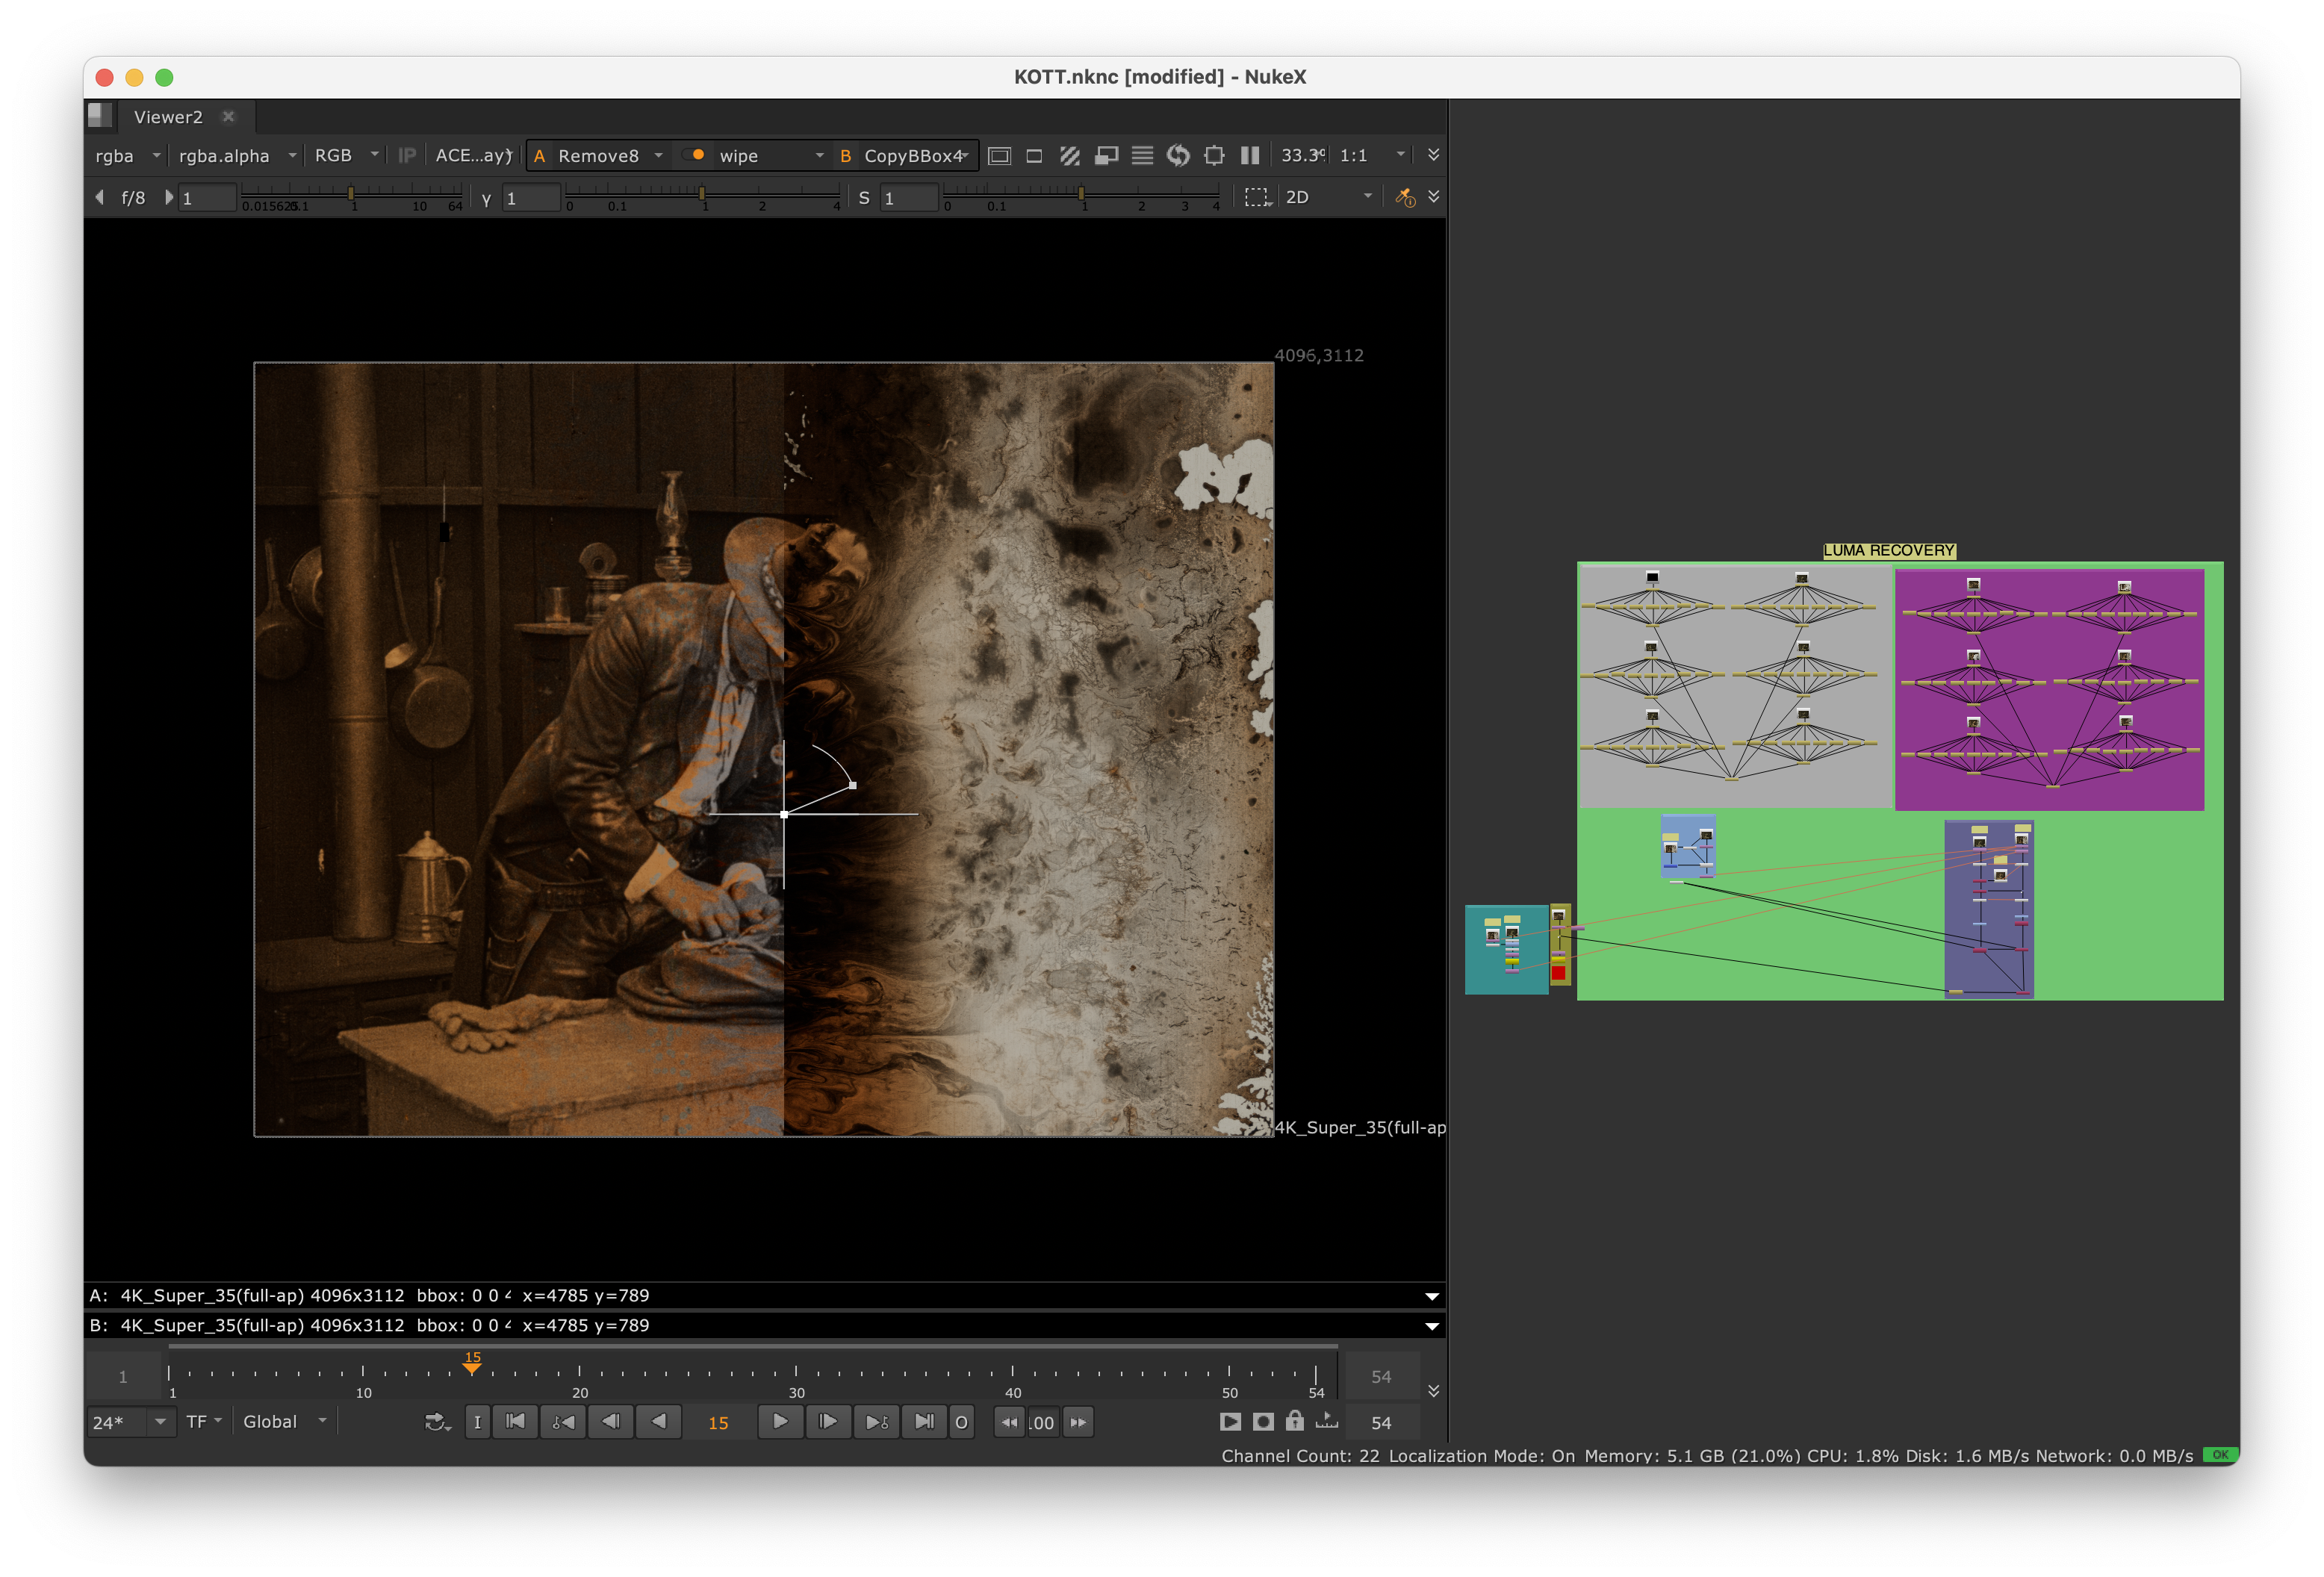Pause viewer updates with pause icon
The width and height of the screenshot is (2324, 1577).
point(1250,156)
